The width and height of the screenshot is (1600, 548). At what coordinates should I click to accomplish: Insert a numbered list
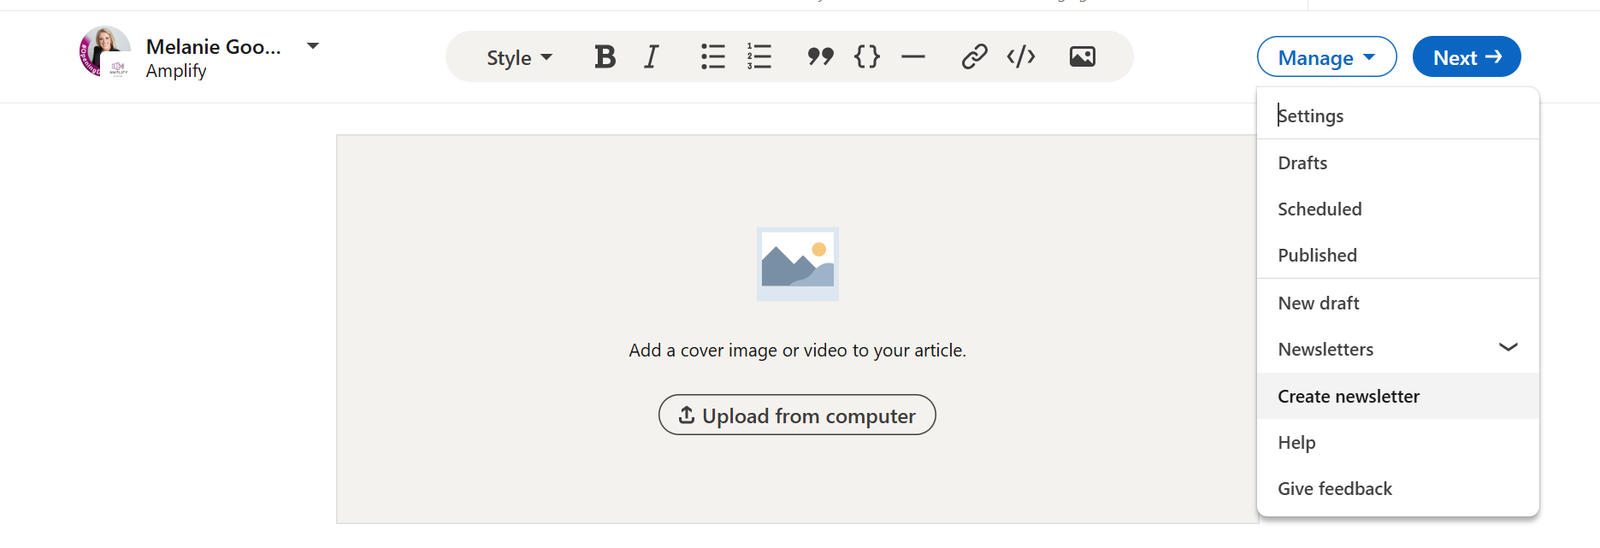point(759,57)
